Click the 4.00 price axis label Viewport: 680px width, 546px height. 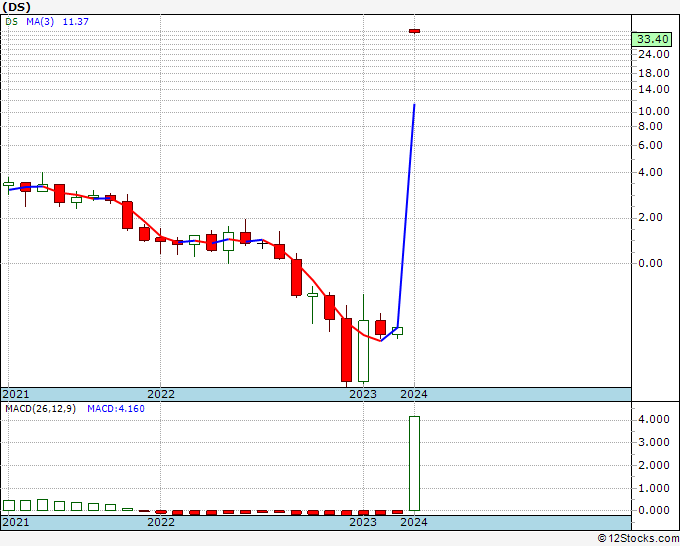click(651, 172)
